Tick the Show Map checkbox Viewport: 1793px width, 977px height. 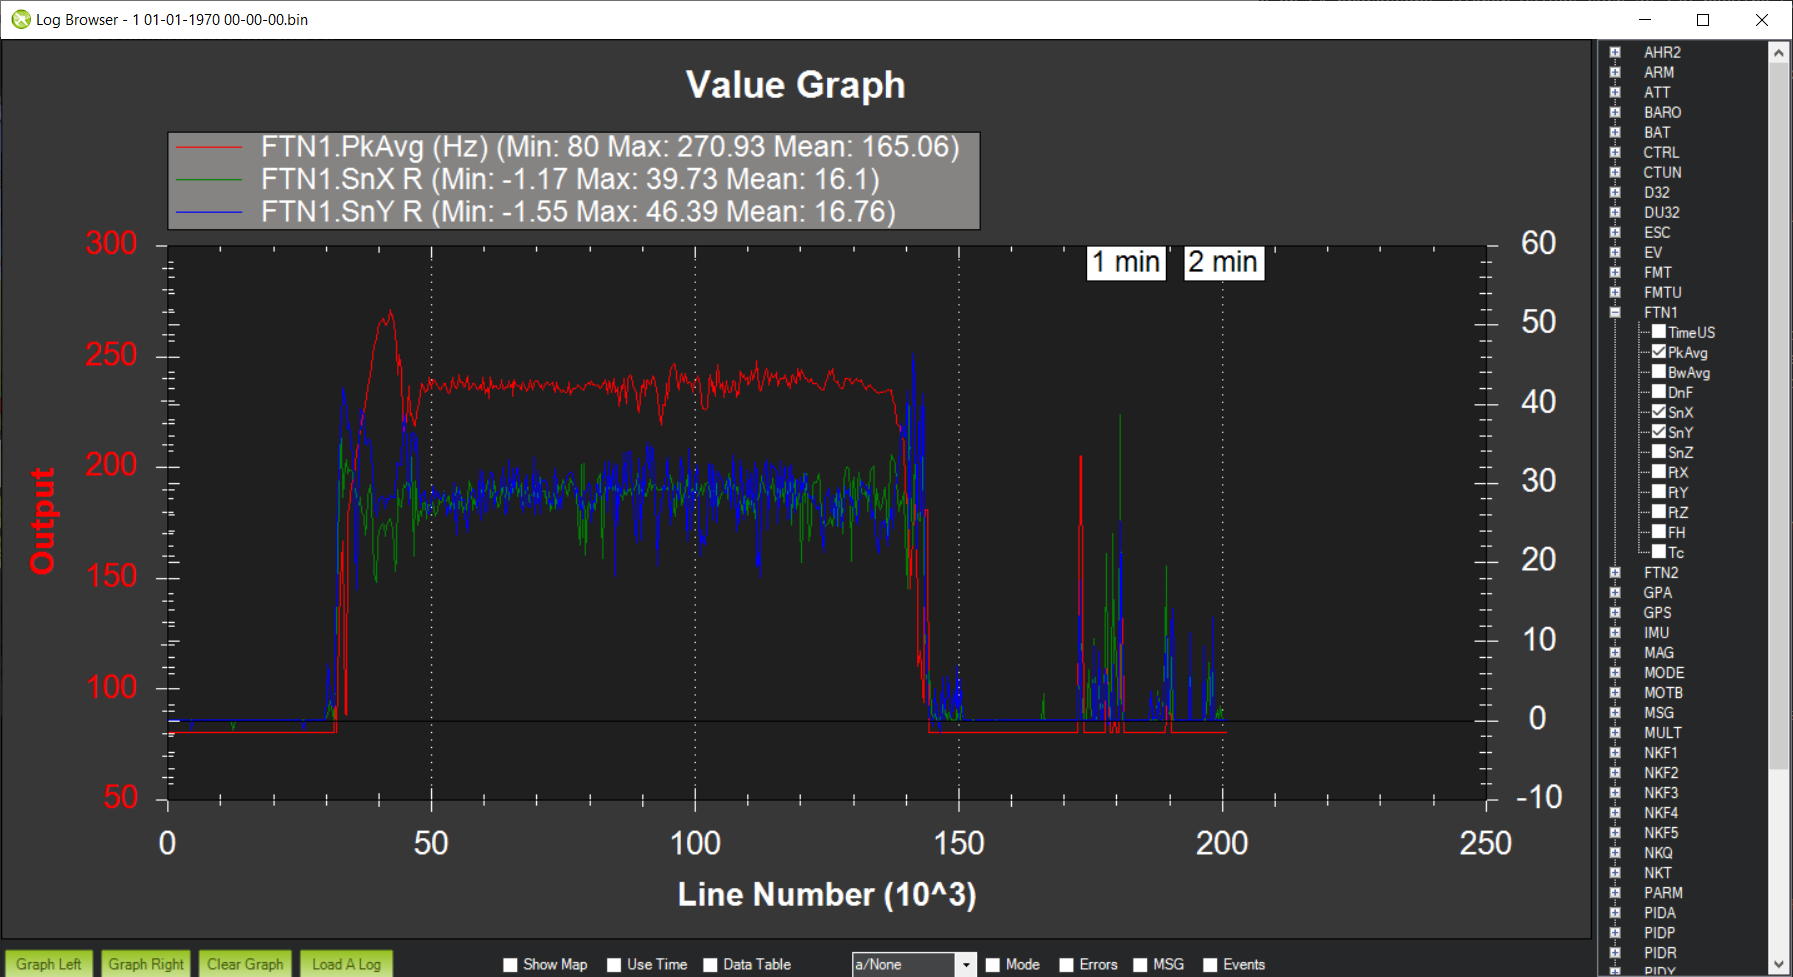tap(511, 965)
